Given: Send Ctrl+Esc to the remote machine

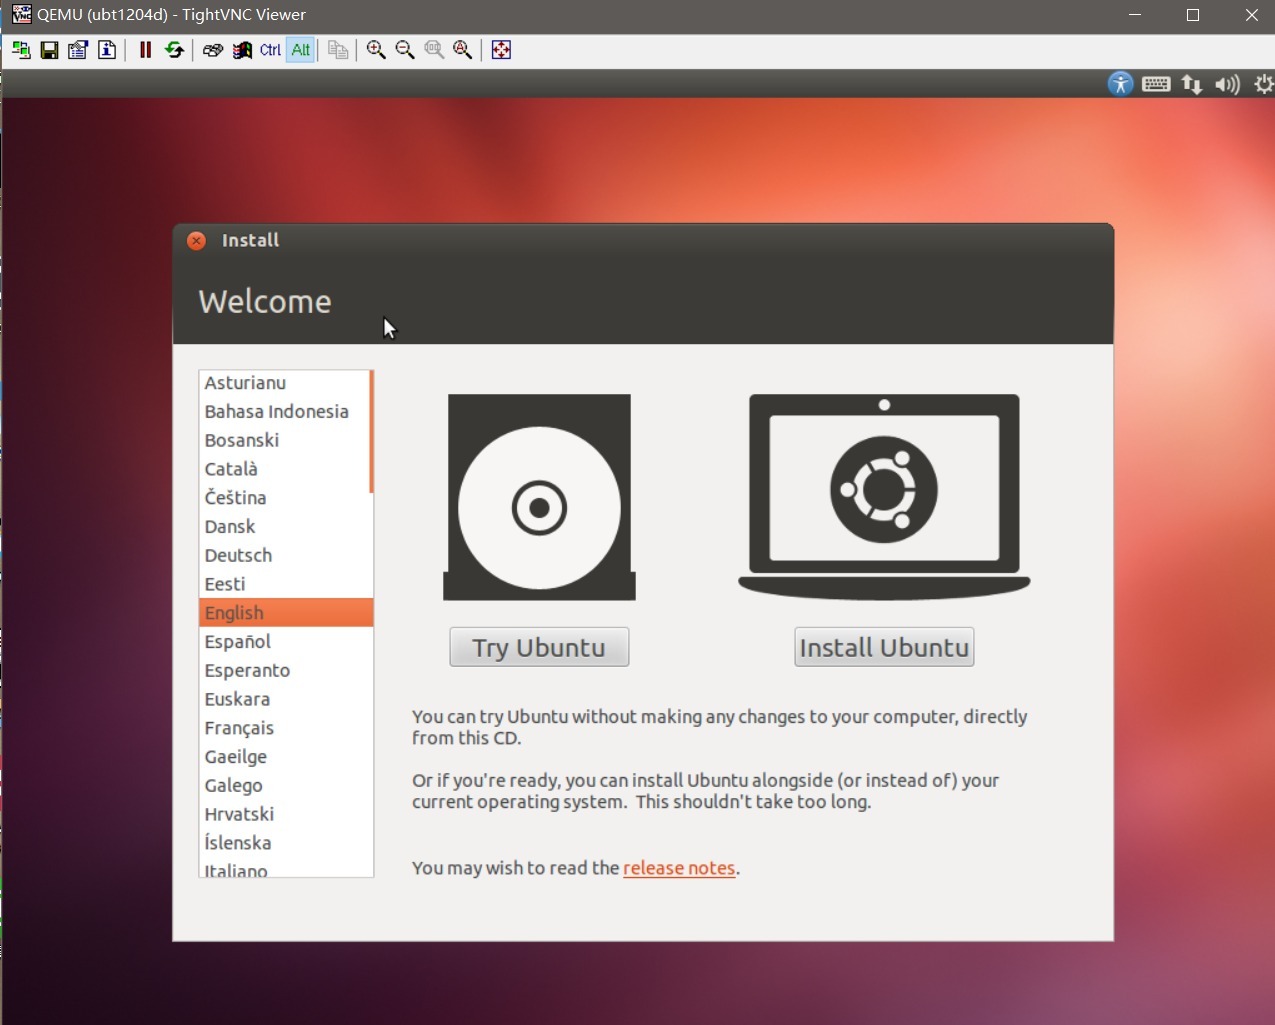Looking at the screenshot, I should coord(241,50).
